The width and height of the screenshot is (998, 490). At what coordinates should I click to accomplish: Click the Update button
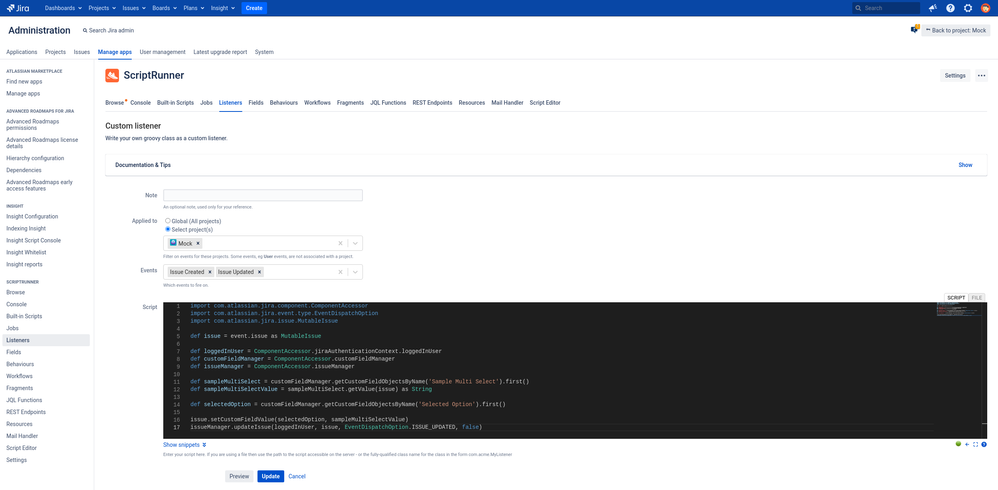271,476
